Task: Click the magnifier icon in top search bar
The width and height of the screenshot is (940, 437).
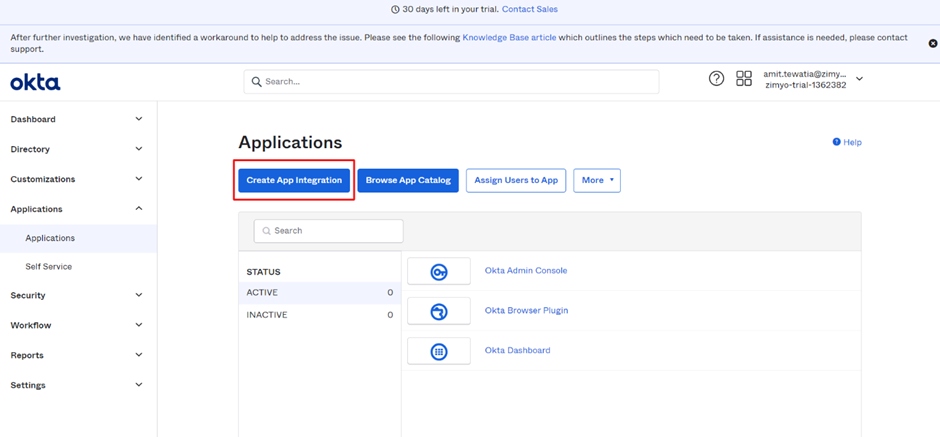Action: coord(257,82)
